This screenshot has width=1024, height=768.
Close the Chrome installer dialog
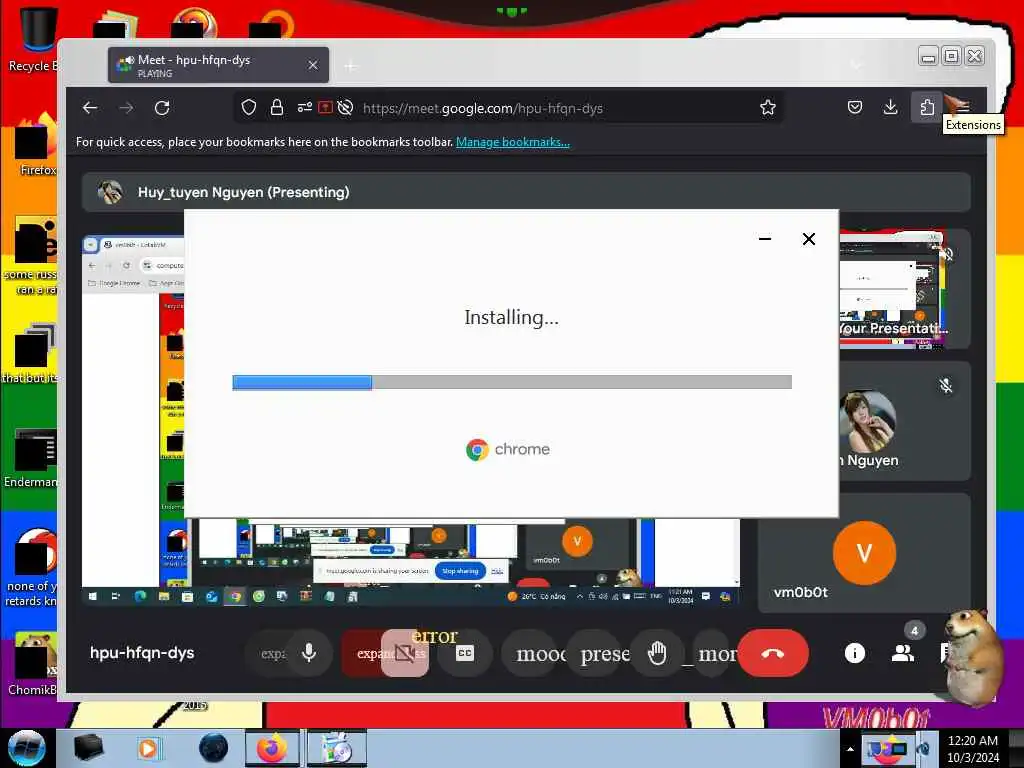click(808, 239)
